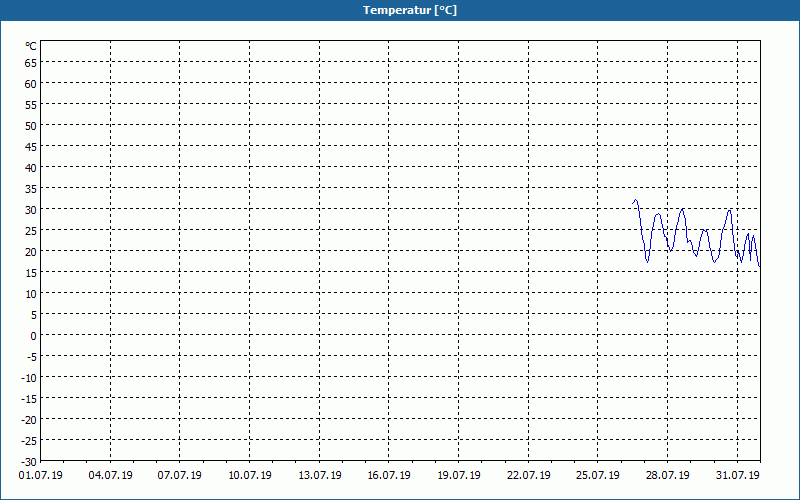Select the 65 value on temperature axis
800x500 pixels.
coord(31,63)
